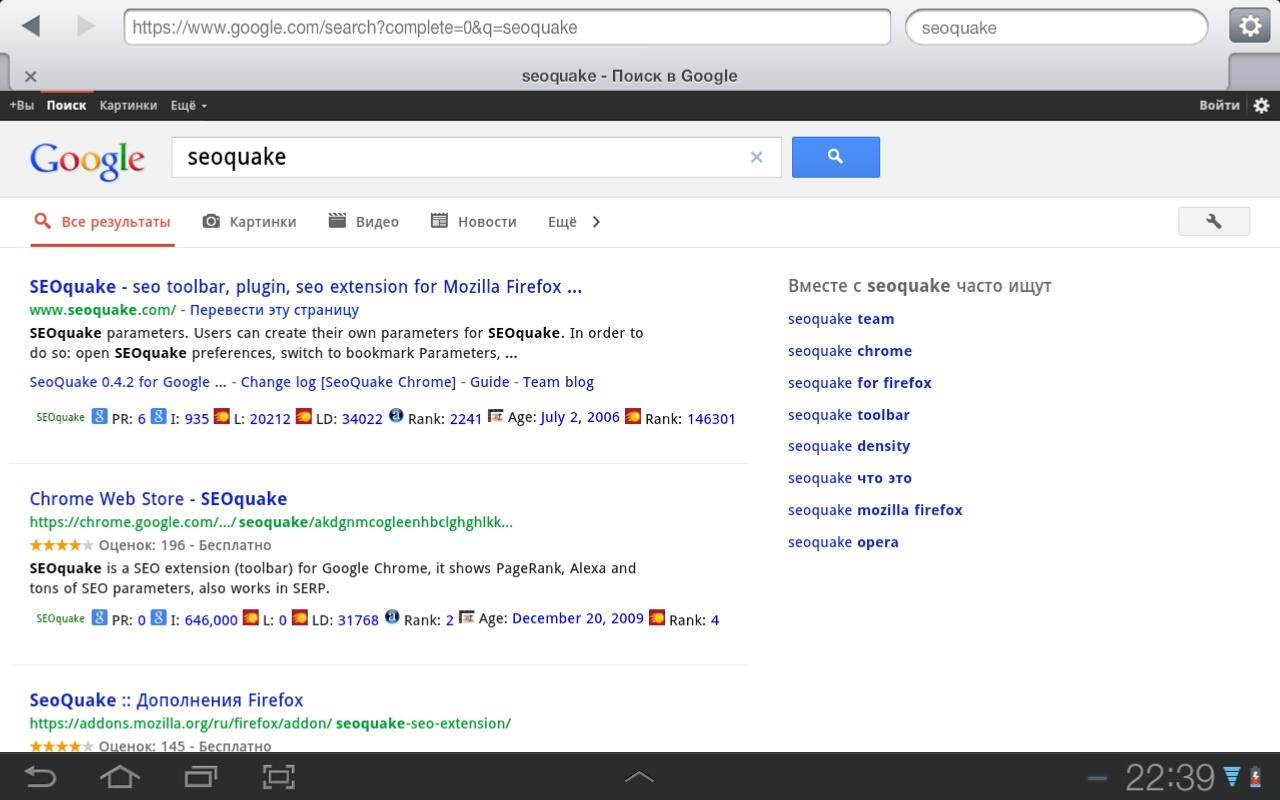Click Google index value '935'
1280x800 pixels.
[197, 419]
